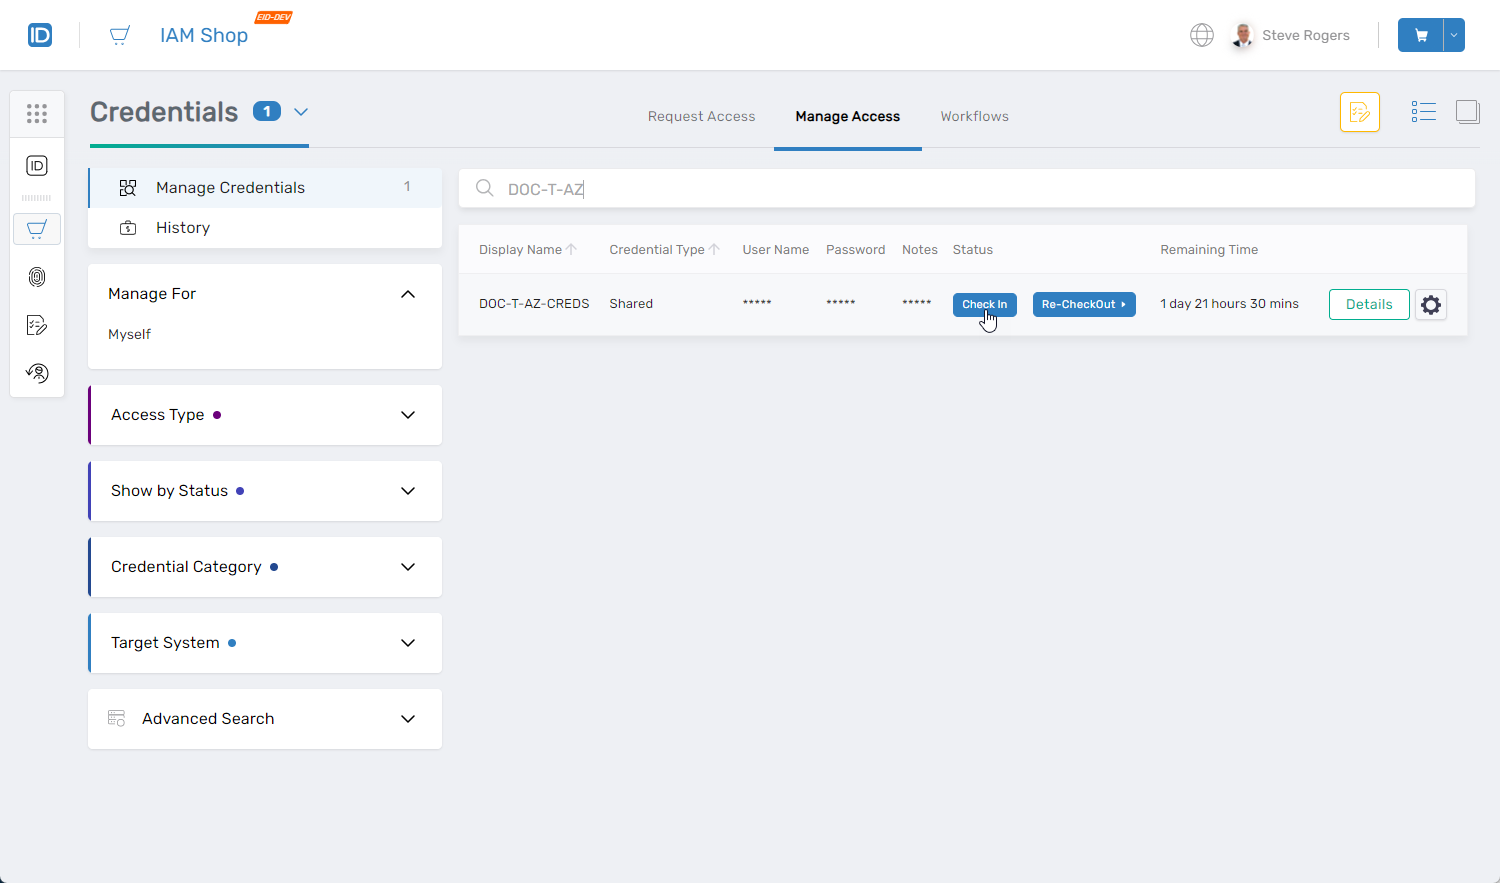
Task: Collapse the Manage For panel
Action: [x=407, y=294]
